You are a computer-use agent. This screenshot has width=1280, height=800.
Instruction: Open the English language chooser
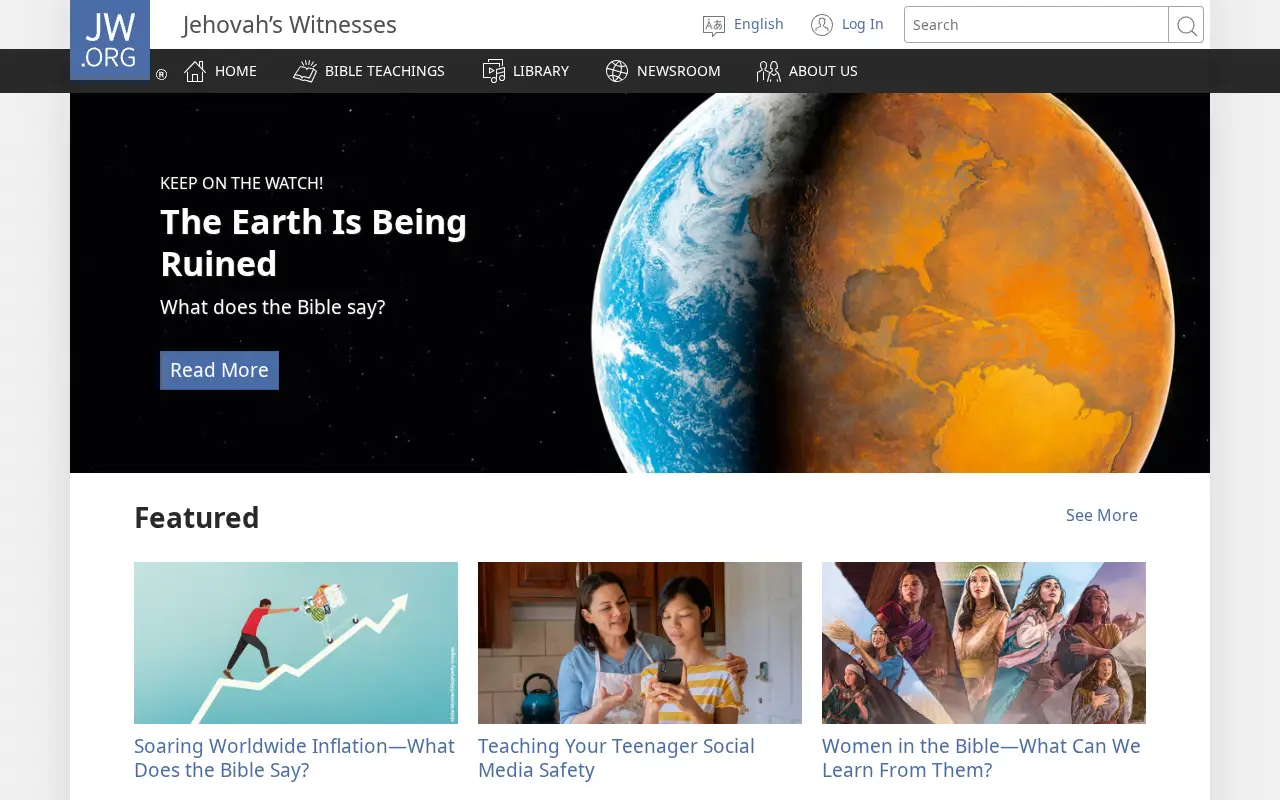coord(758,24)
